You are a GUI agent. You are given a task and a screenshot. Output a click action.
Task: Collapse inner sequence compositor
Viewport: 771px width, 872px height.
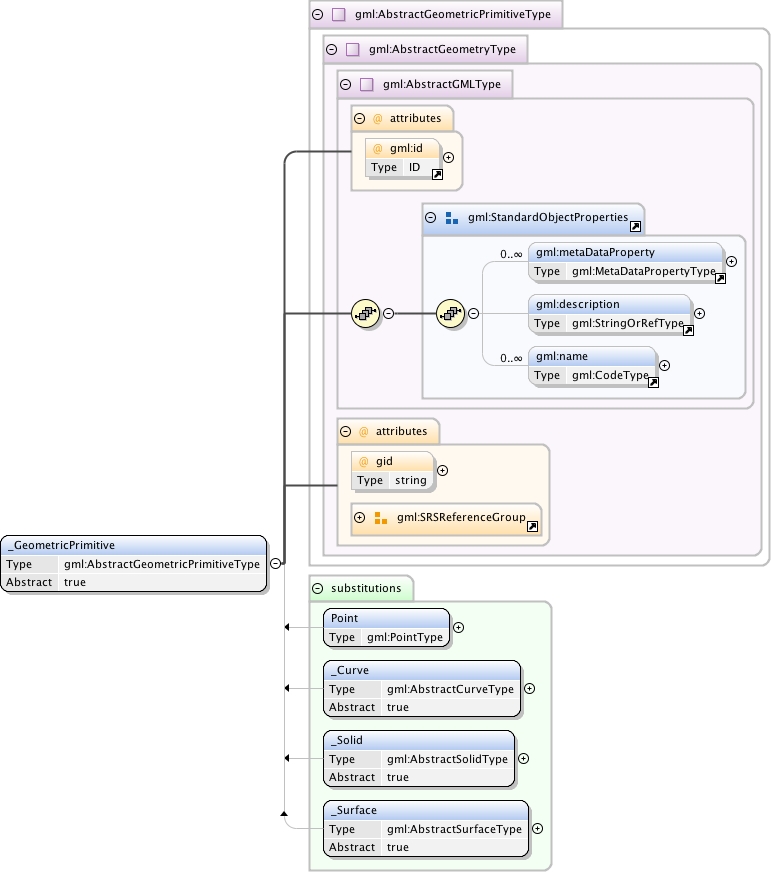point(473,314)
